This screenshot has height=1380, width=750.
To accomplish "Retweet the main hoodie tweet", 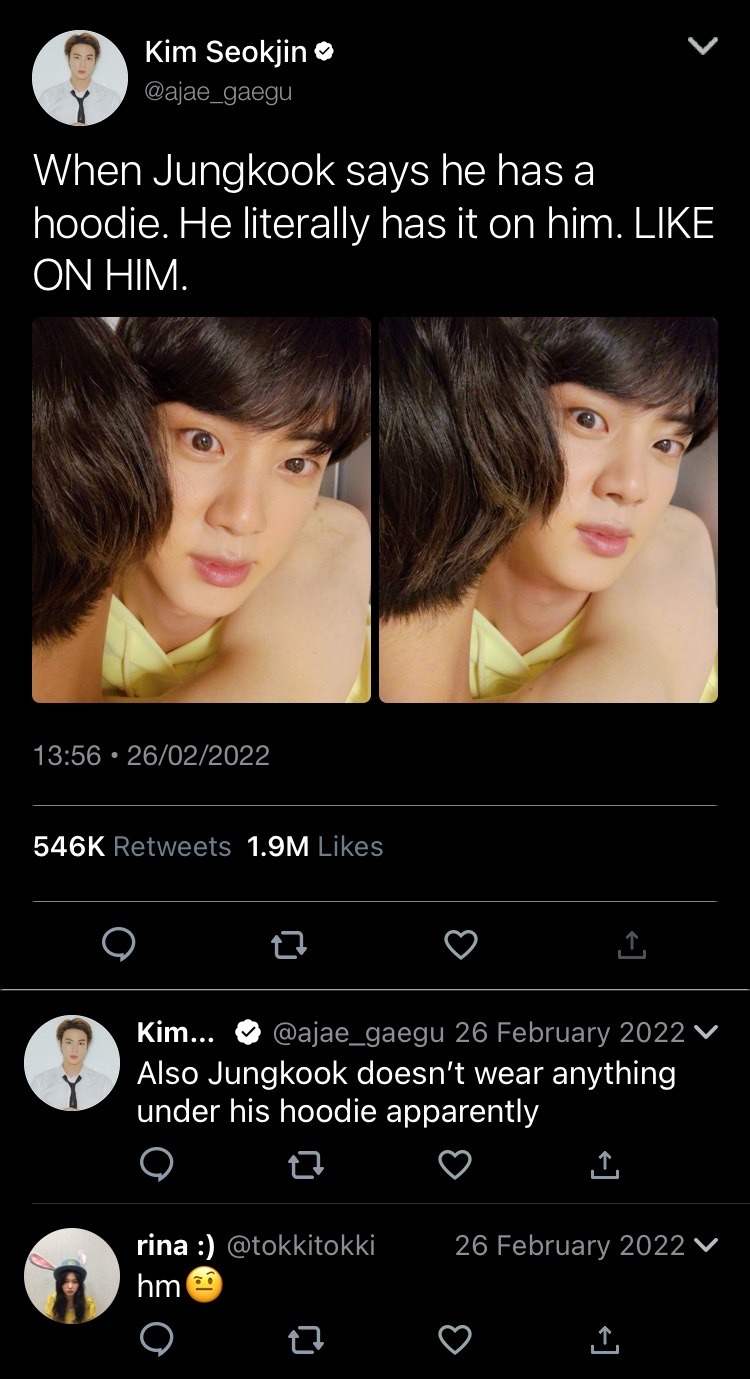I will pos(290,944).
